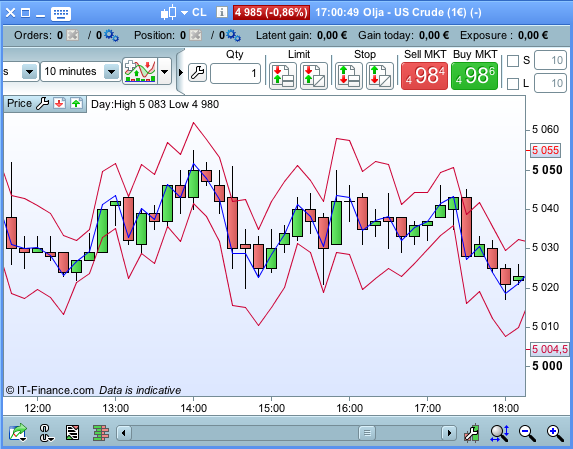This screenshot has width=573, height=449.
Task: Click the link charts chain icon
Action: pyautogui.click(x=46, y=433)
